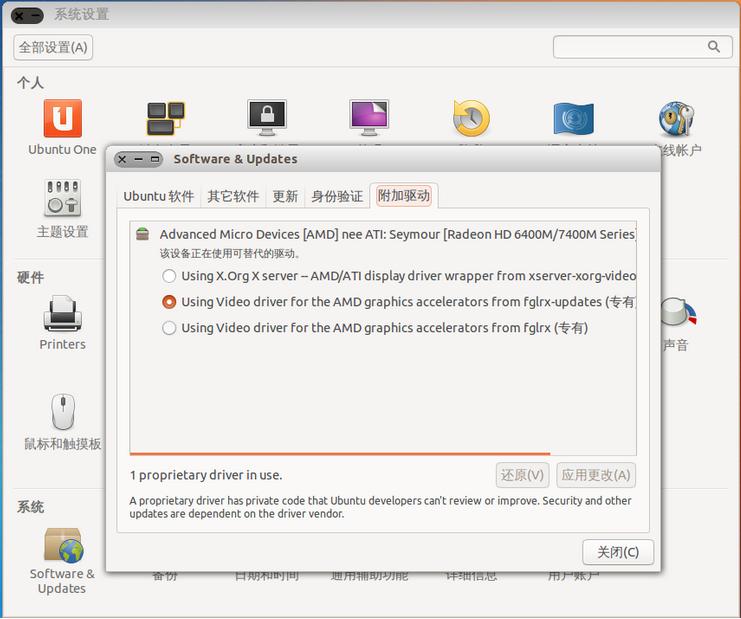Open the purple wallpaper monitor icon

369,117
